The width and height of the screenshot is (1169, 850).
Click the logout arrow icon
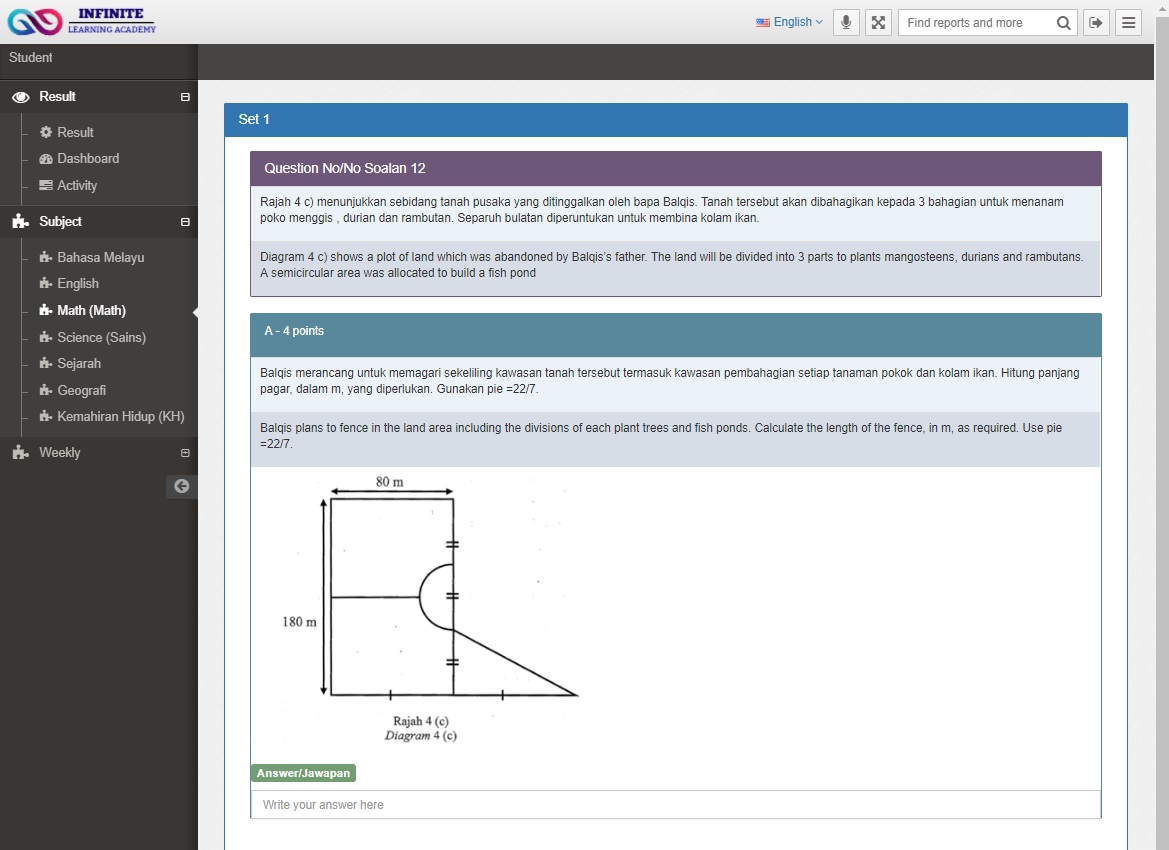[1096, 22]
